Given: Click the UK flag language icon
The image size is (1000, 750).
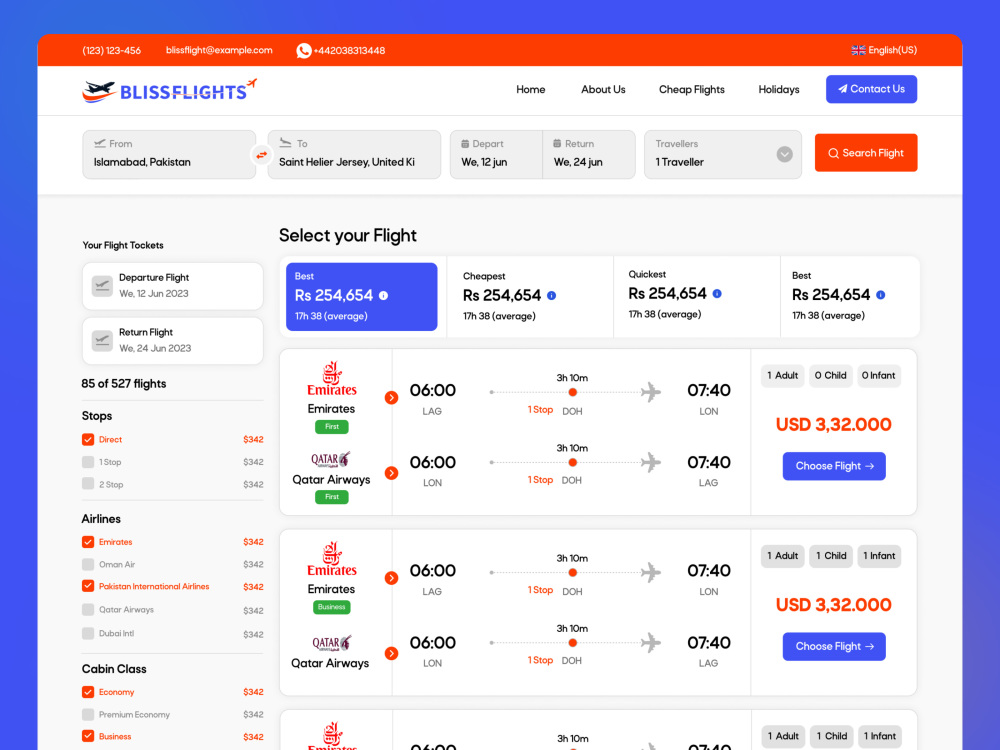Looking at the screenshot, I should click(858, 50).
